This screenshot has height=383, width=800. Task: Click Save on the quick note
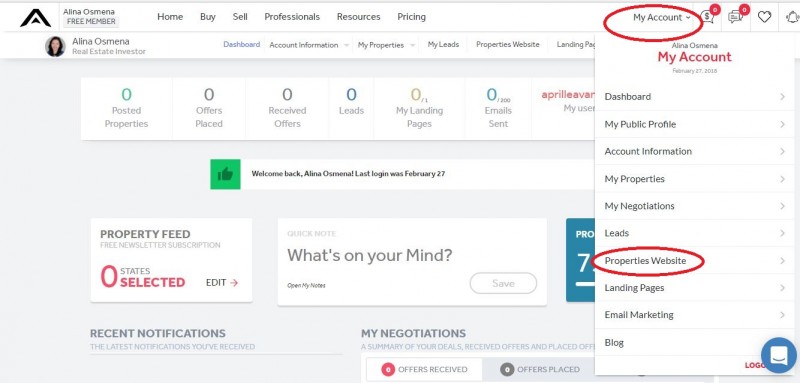(503, 284)
